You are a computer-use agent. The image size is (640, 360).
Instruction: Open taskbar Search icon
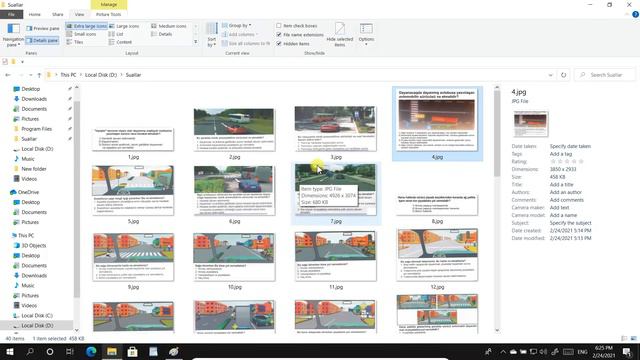click(x=30, y=352)
